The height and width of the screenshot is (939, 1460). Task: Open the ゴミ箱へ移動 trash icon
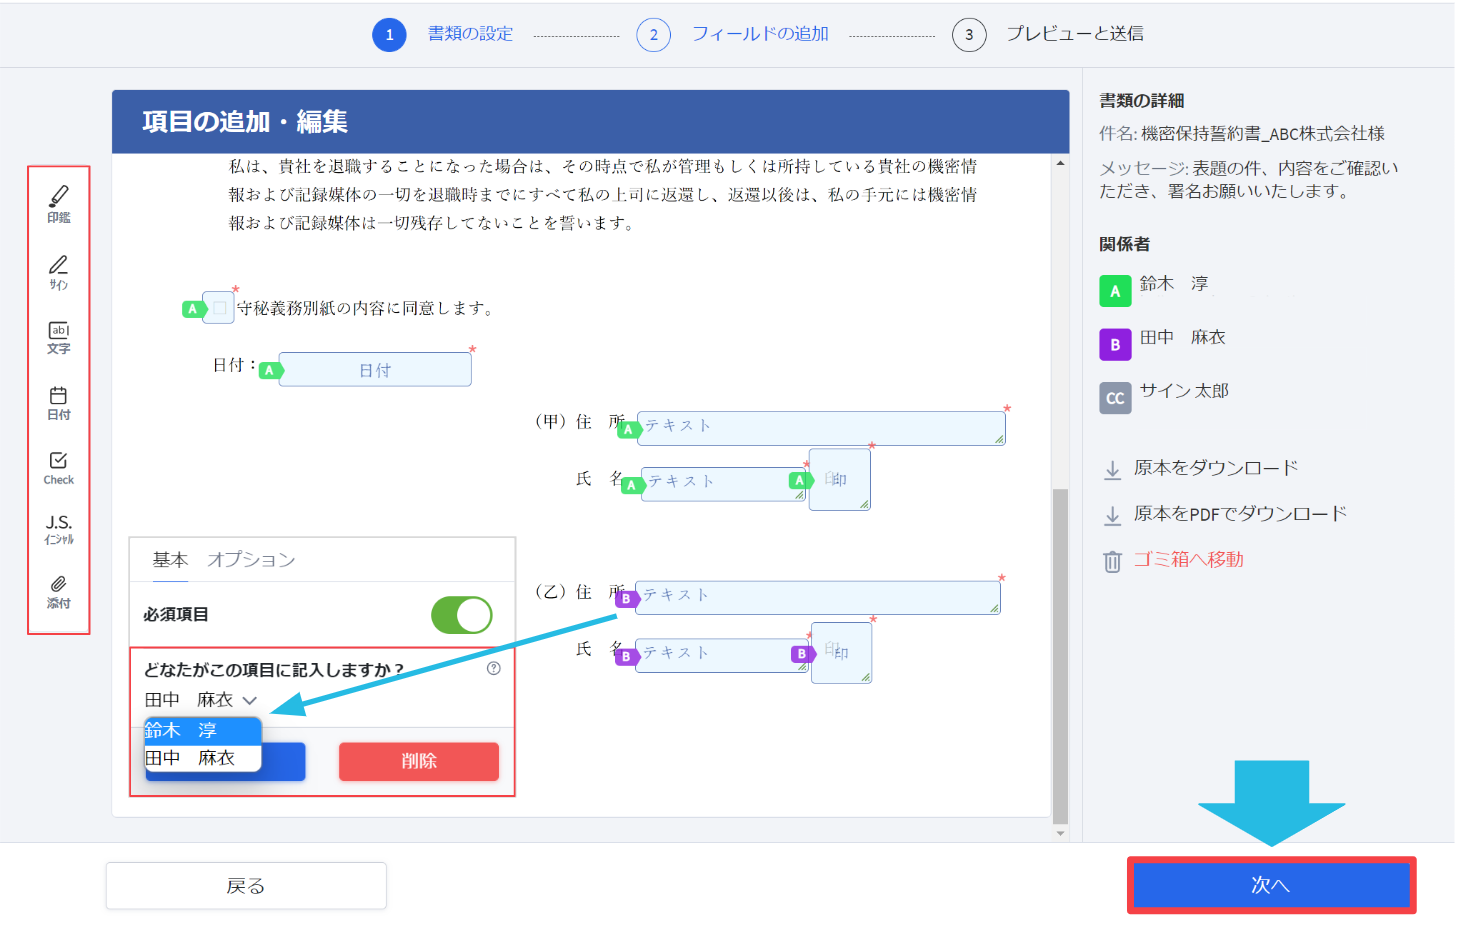1113,561
